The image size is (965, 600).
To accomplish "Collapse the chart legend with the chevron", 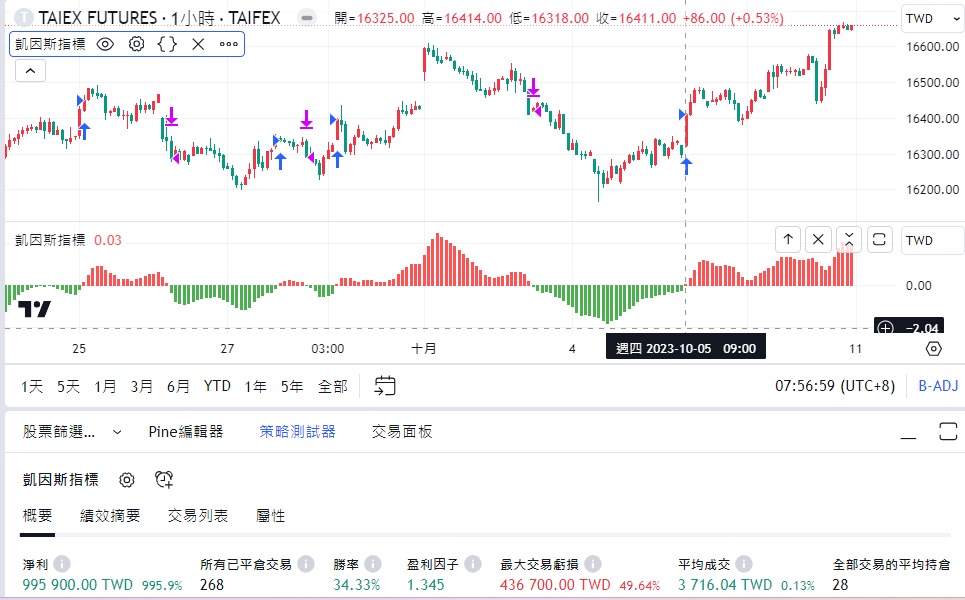I will (x=30, y=70).
